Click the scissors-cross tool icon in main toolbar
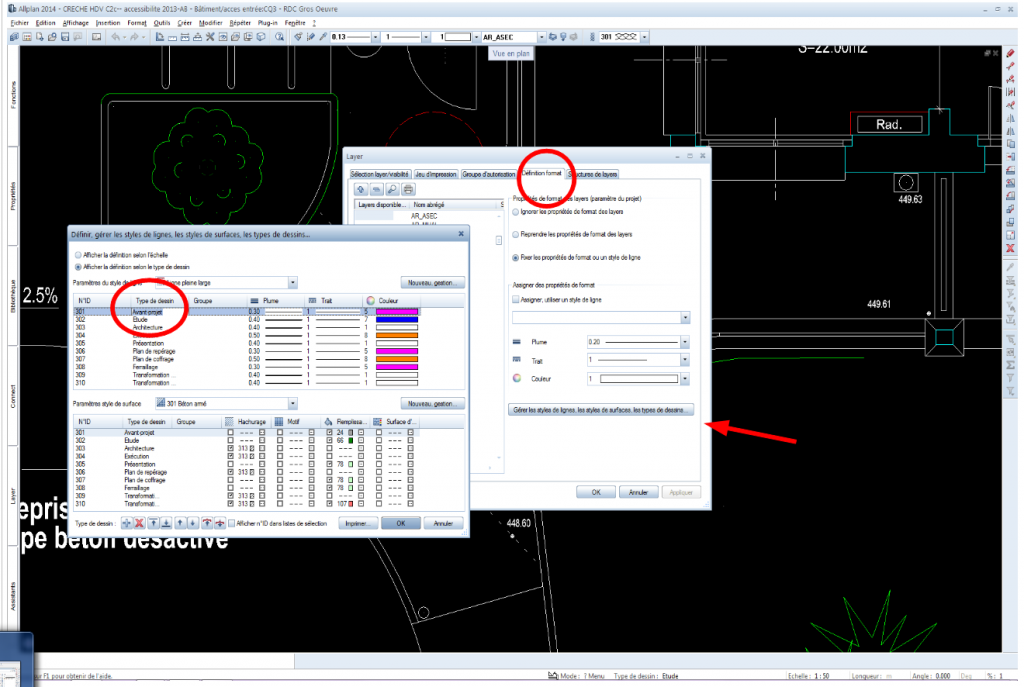1024x687 pixels. pyautogui.click(x=210, y=37)
